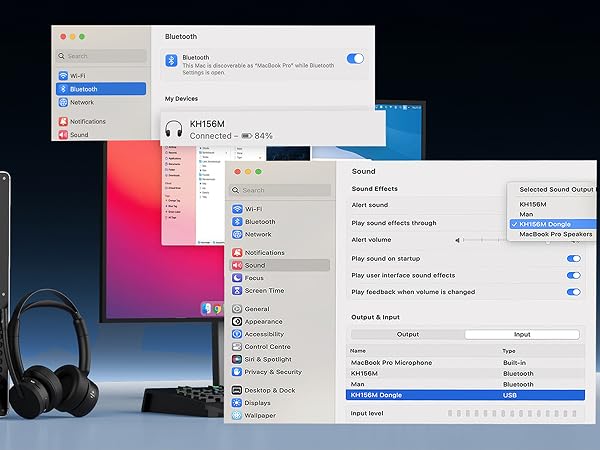600x450 pixels.
Task: Select MacBook Pro Microphone input row
Action: [465, 362]
